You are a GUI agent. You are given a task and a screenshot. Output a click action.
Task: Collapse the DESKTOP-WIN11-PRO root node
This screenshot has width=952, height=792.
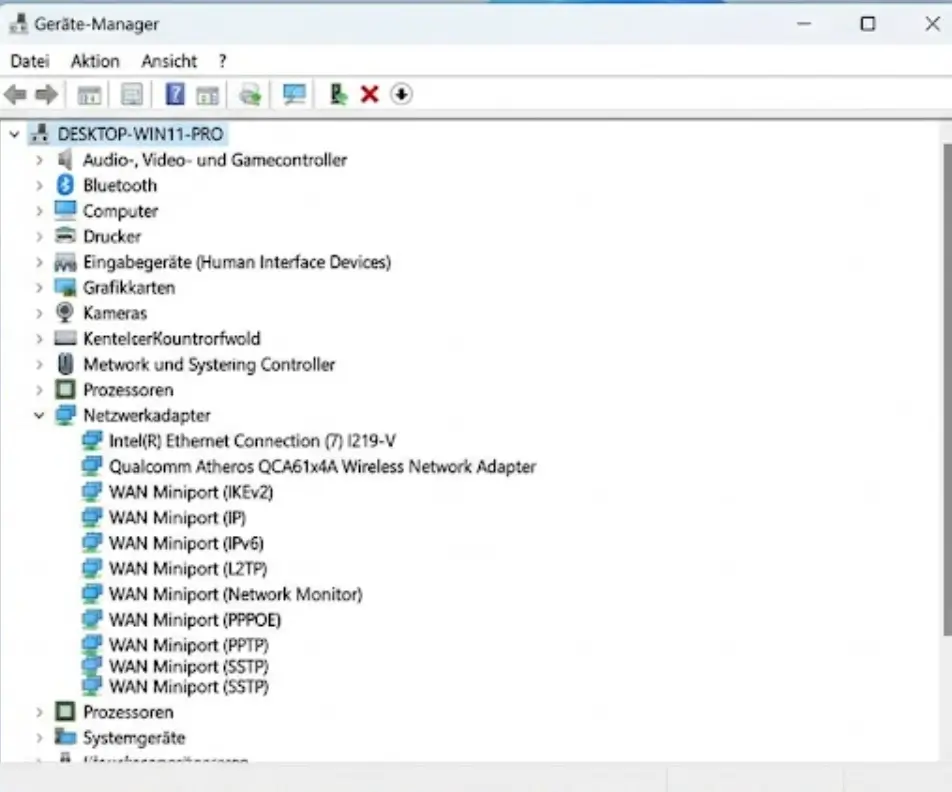(x=15, y=134)
